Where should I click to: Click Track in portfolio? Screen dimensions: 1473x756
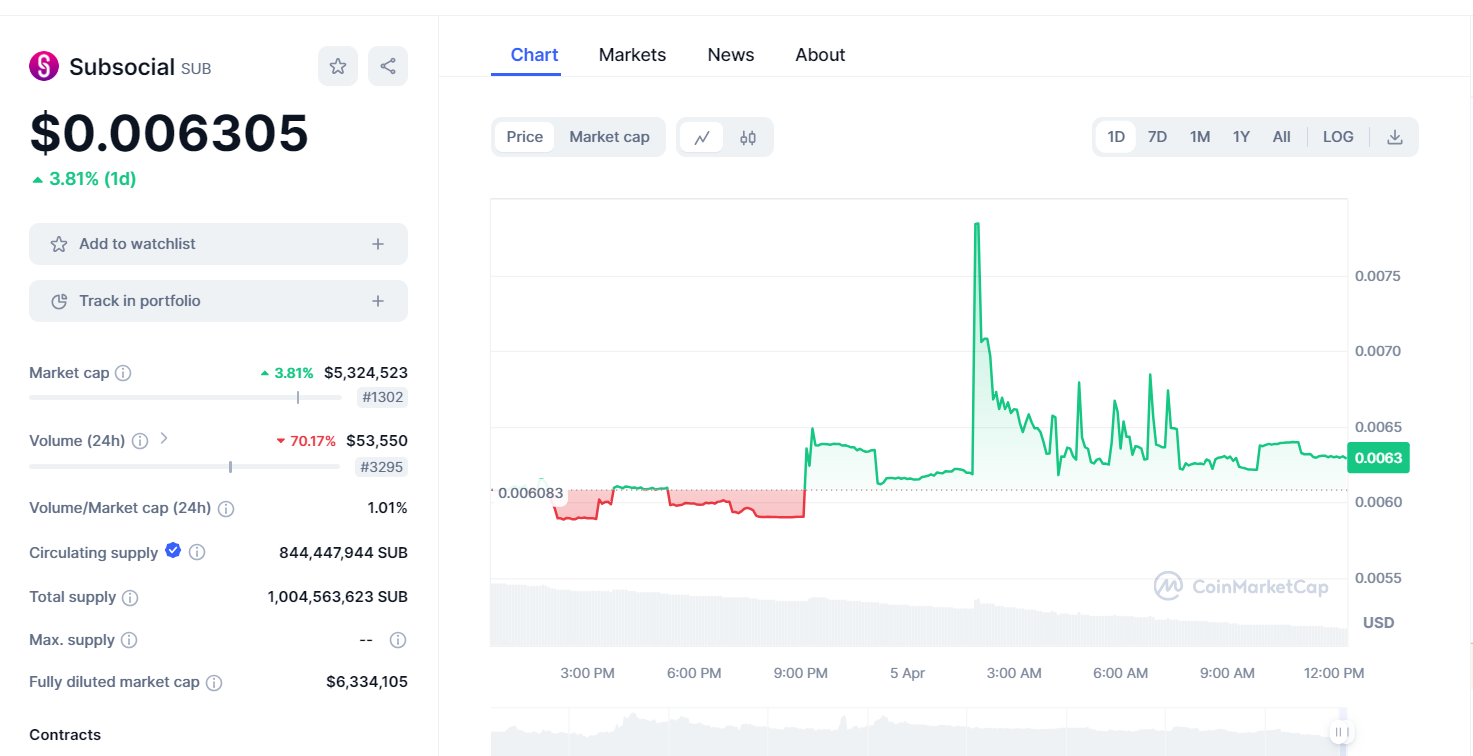tap(217, 300)
